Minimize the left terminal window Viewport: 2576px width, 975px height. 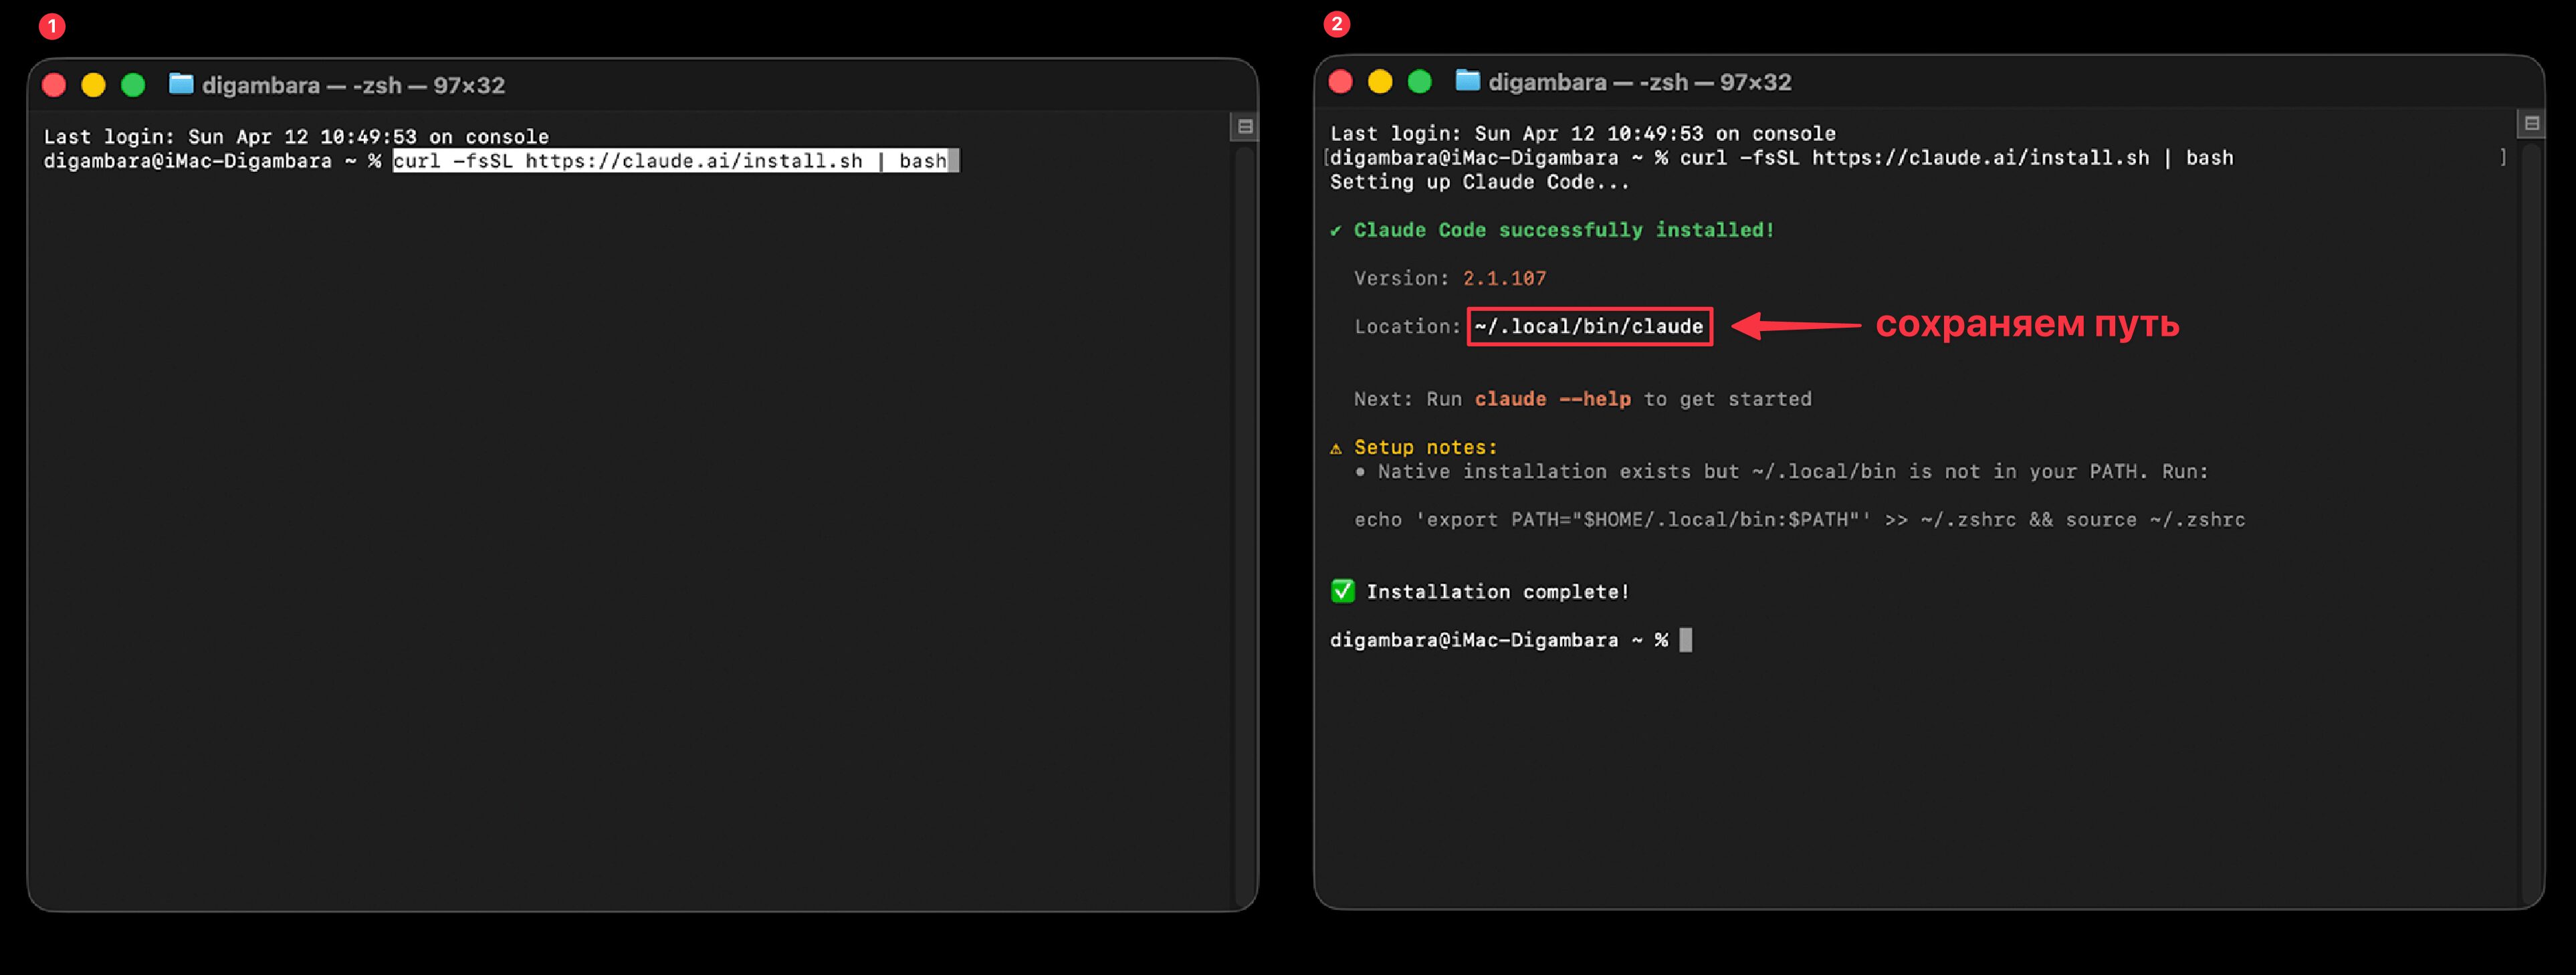(x=93, y=85)
